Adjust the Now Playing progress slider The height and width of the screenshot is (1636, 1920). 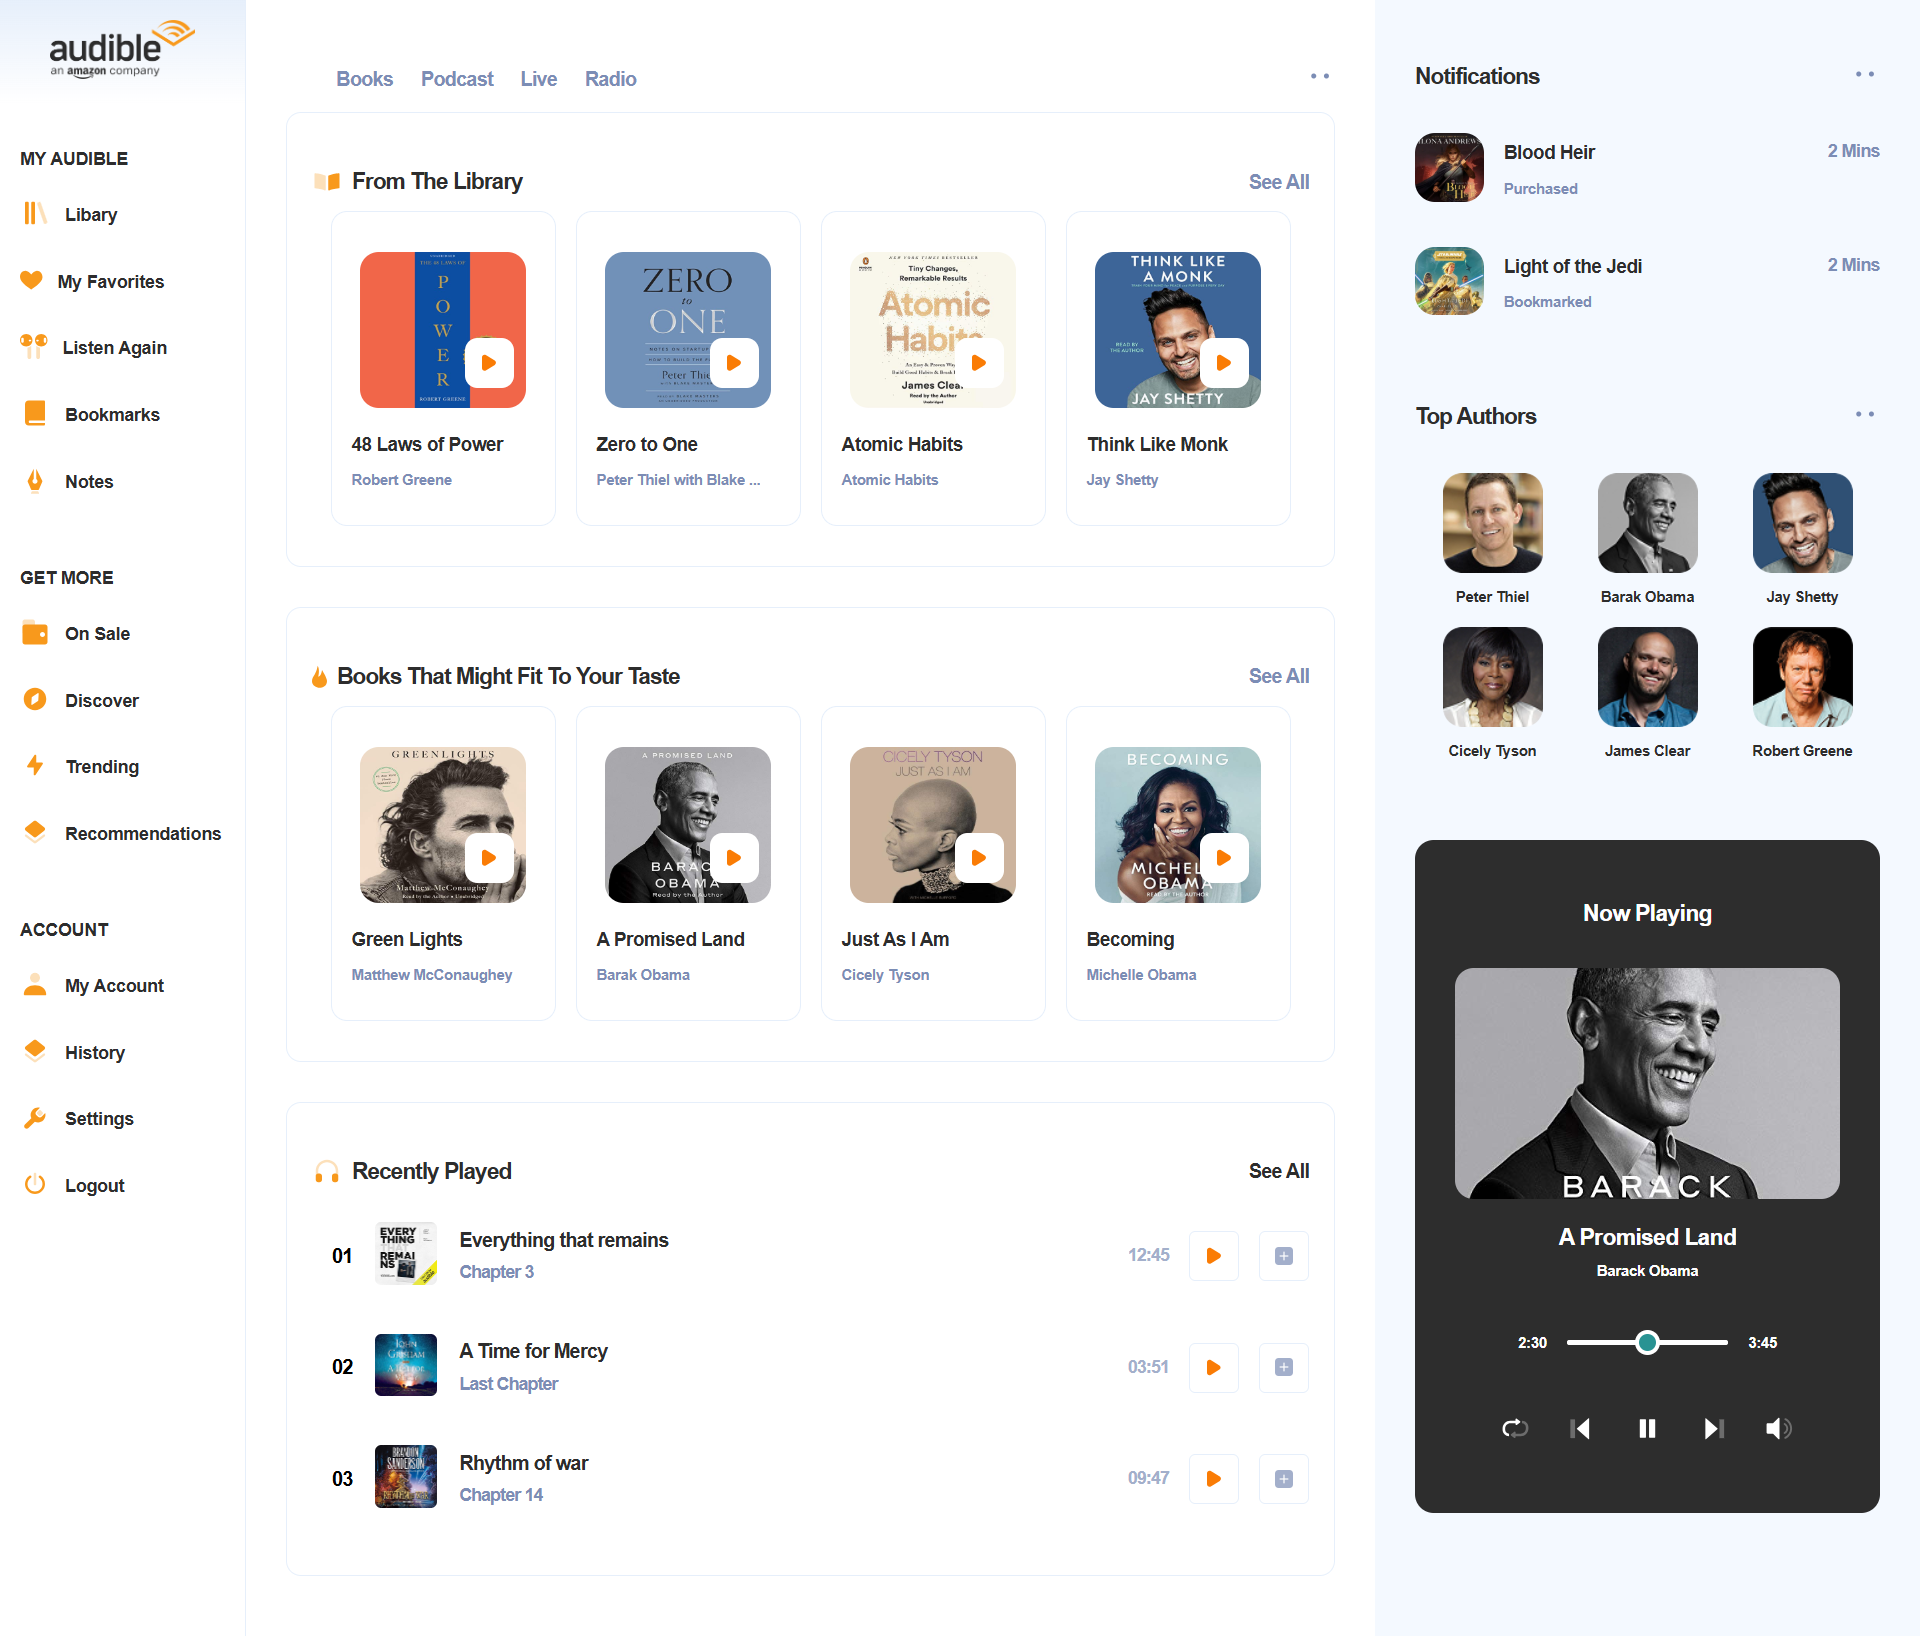click(x=1647, y=1343)
